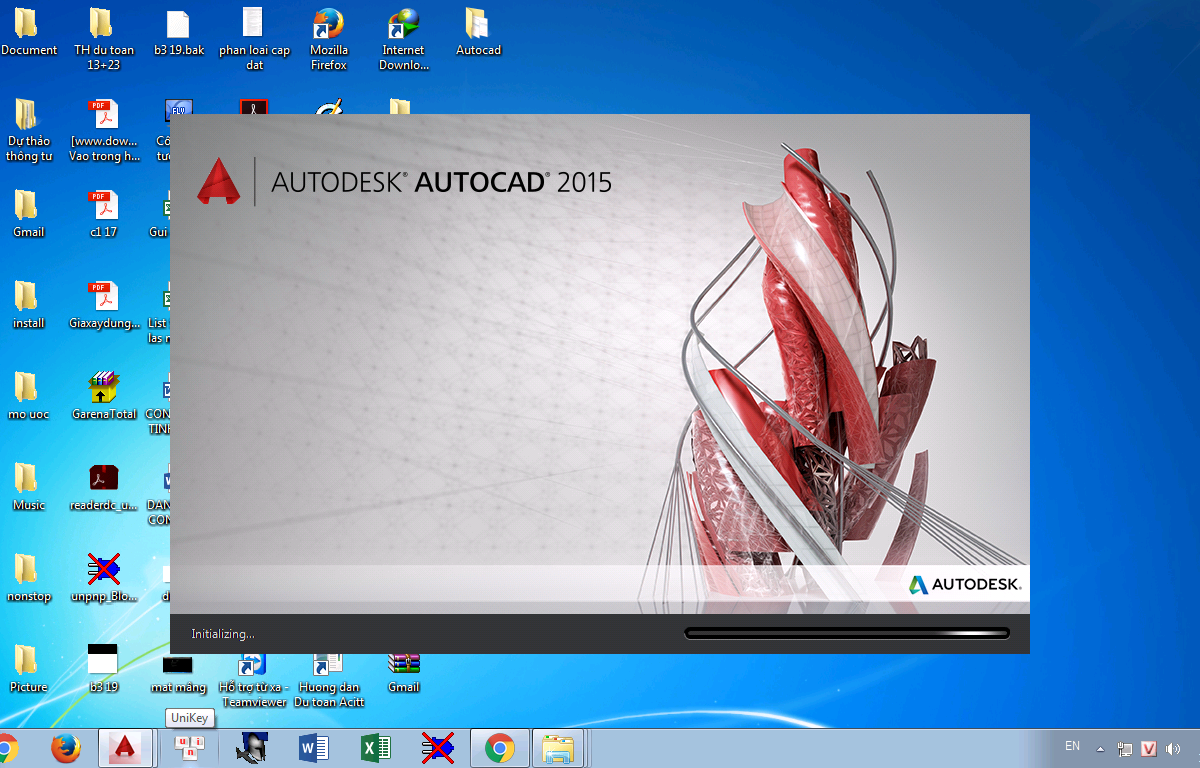Click the AutoCAD initialization progress bar
1200x768 pixels.
[x=846, y=633]
